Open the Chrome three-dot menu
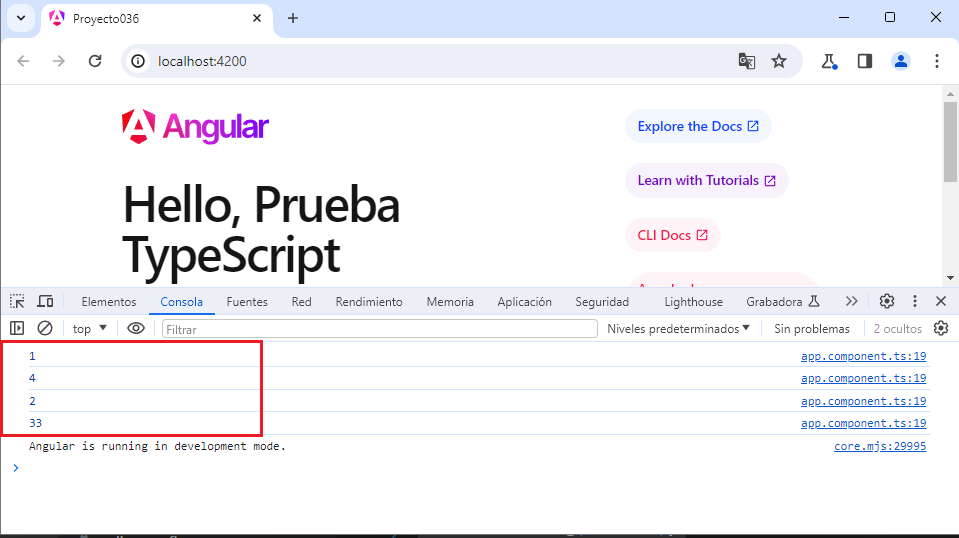Viewport: 959px width, 538px height. (x=937, y=61)
